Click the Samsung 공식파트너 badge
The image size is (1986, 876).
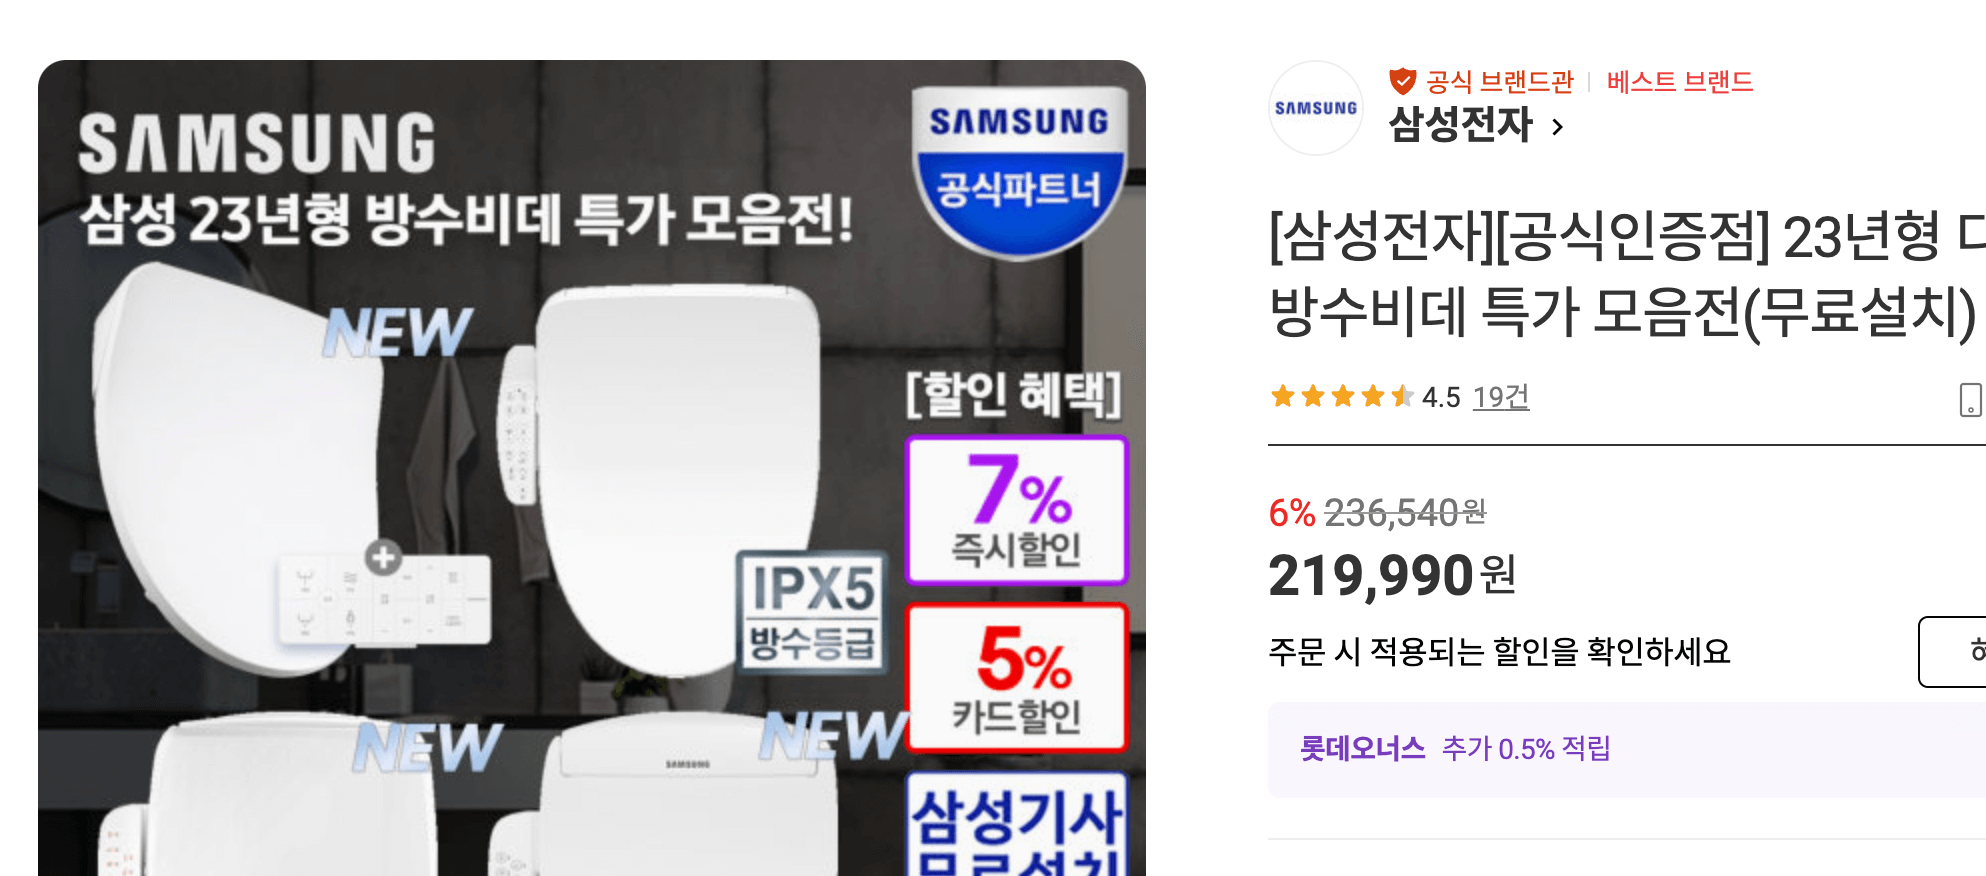point(1019,172)
